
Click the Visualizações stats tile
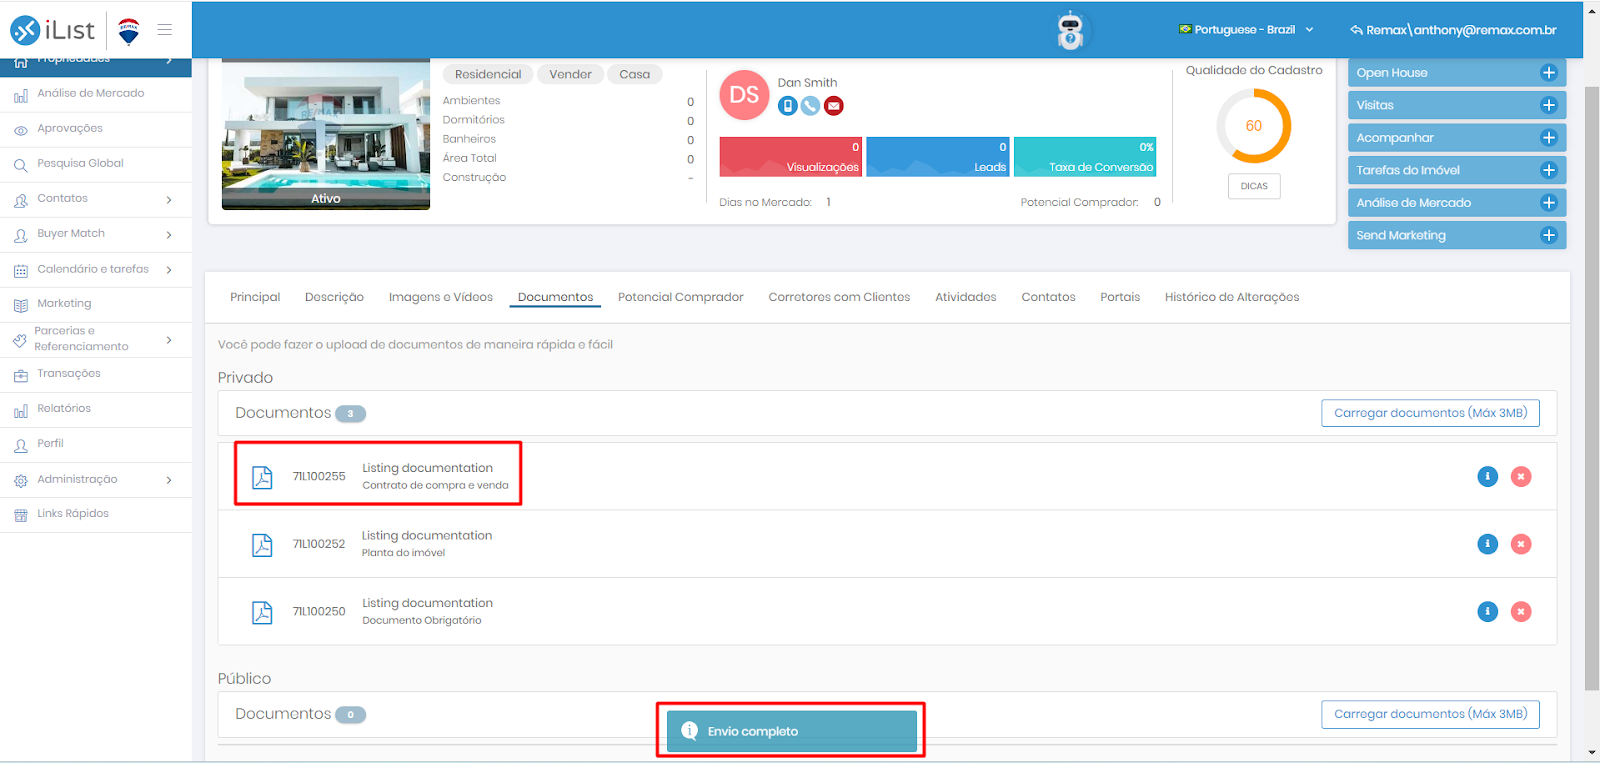[x=791, y=157]
